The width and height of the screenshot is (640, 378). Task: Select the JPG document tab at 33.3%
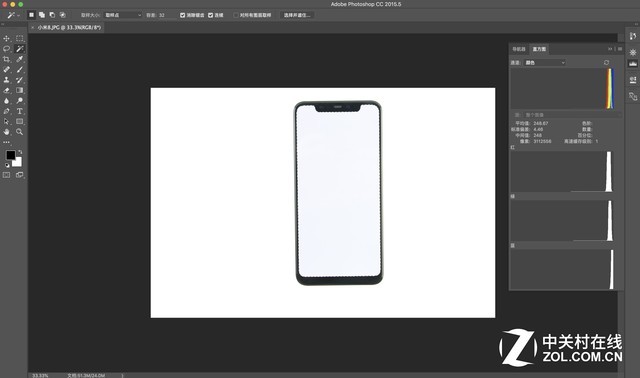pyautogui.click(x=69, y=27)
